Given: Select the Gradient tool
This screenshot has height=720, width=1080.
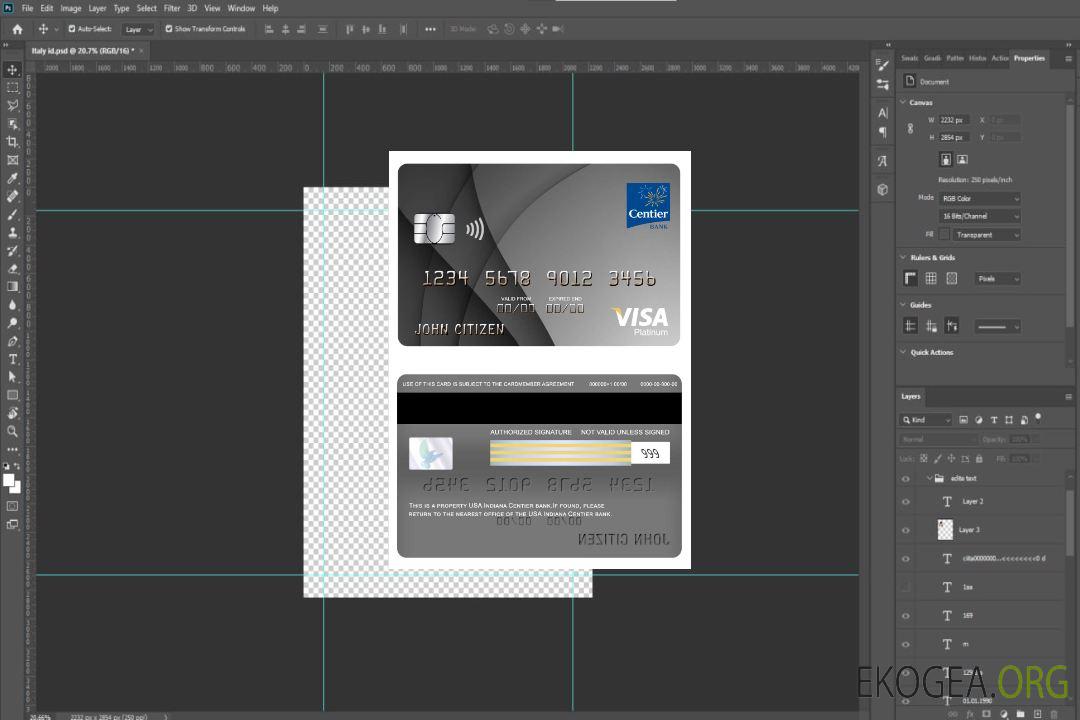Looking at the screenshot, I should (12, 287).
